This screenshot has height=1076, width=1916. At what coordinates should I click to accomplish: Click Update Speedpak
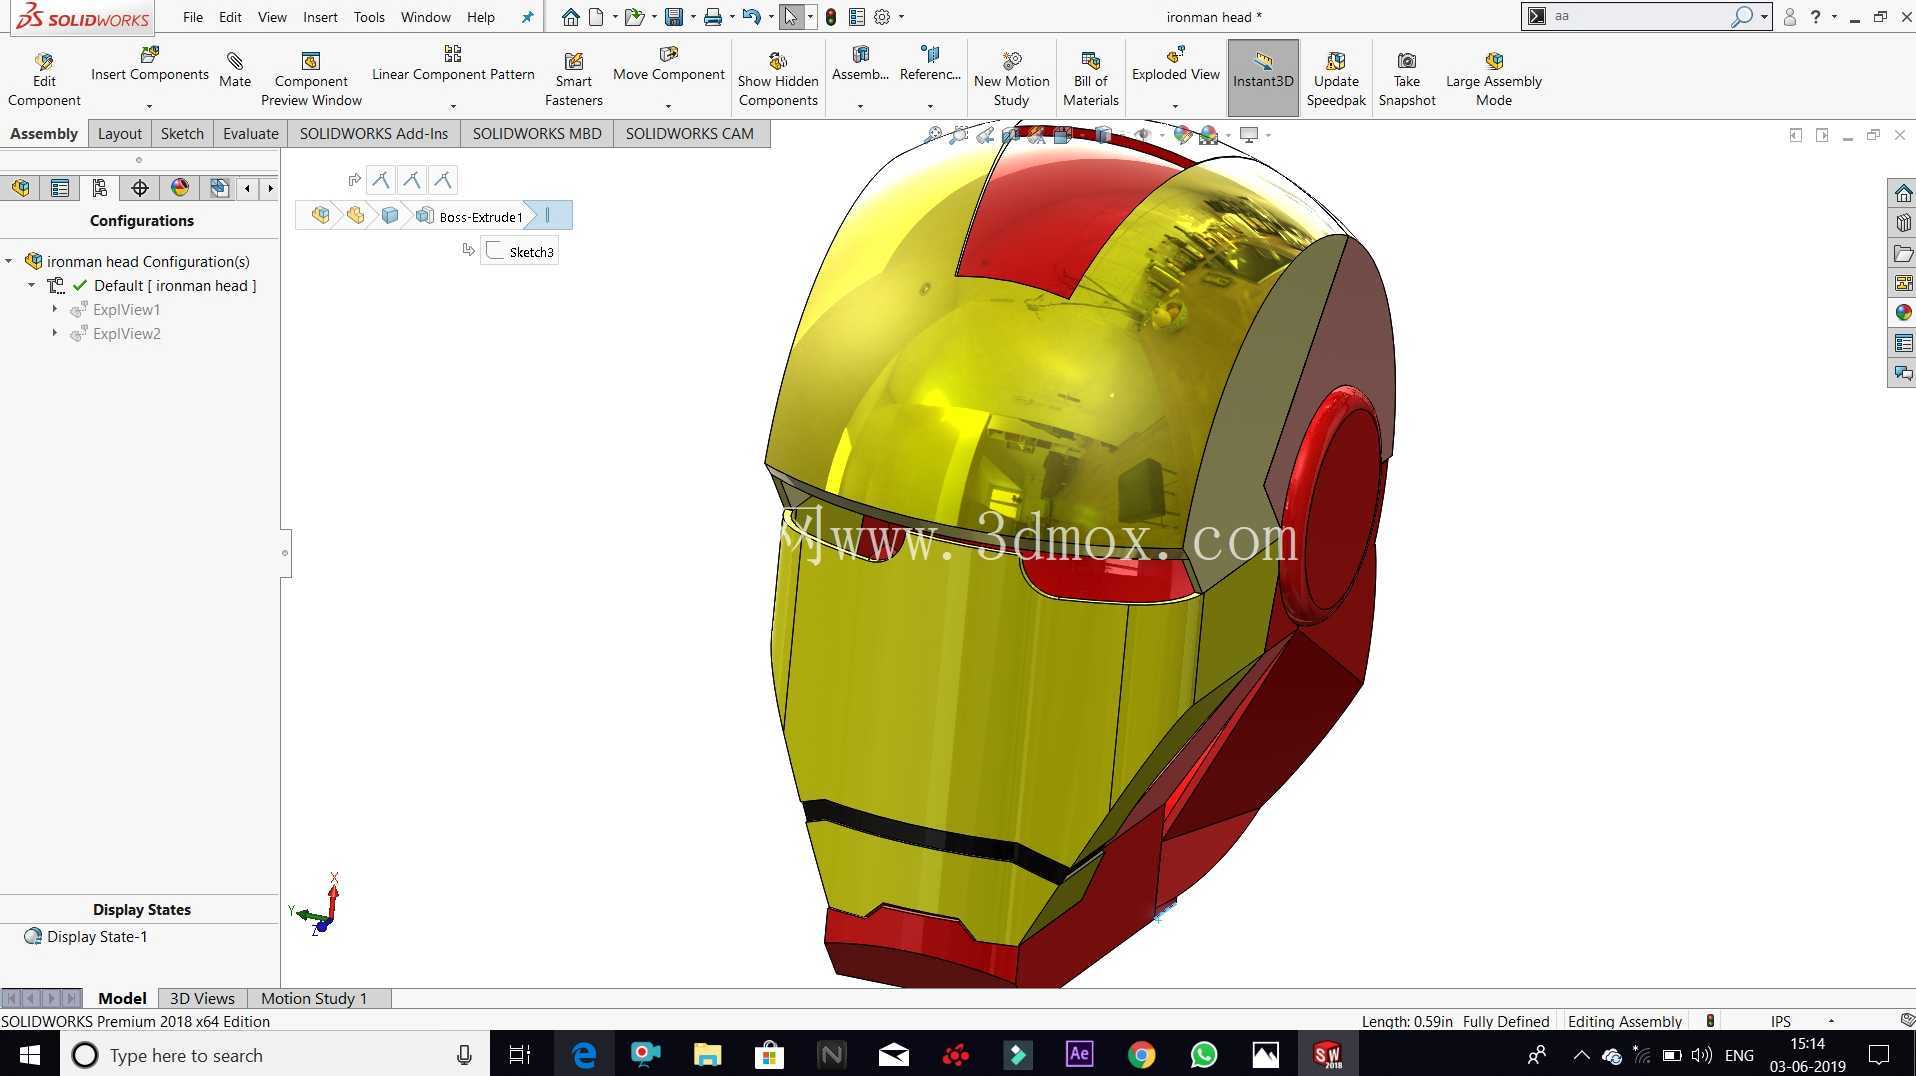pos(1336,79)
